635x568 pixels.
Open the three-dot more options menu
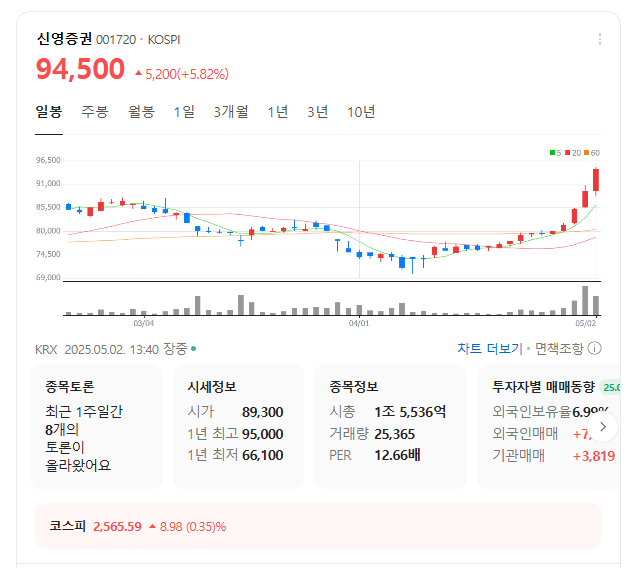tap(600, 39)
